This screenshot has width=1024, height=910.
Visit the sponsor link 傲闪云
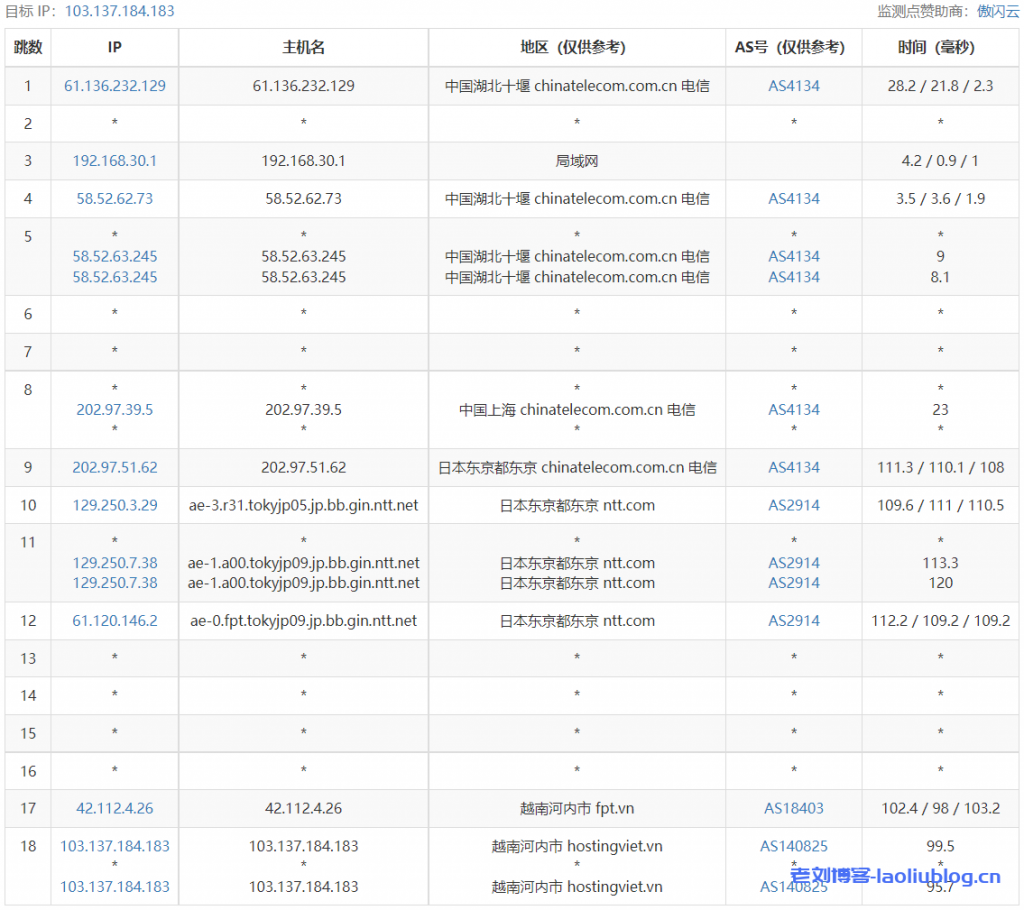pyautogui.click(x=998, y=11)
